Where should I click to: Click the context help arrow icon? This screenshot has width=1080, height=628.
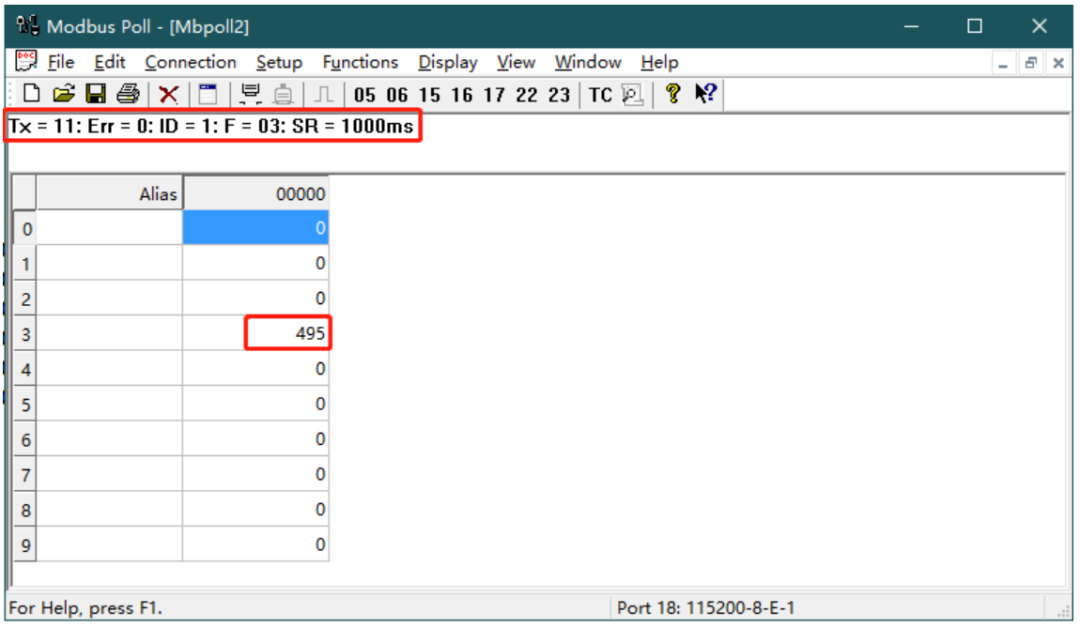pos(705,93)
